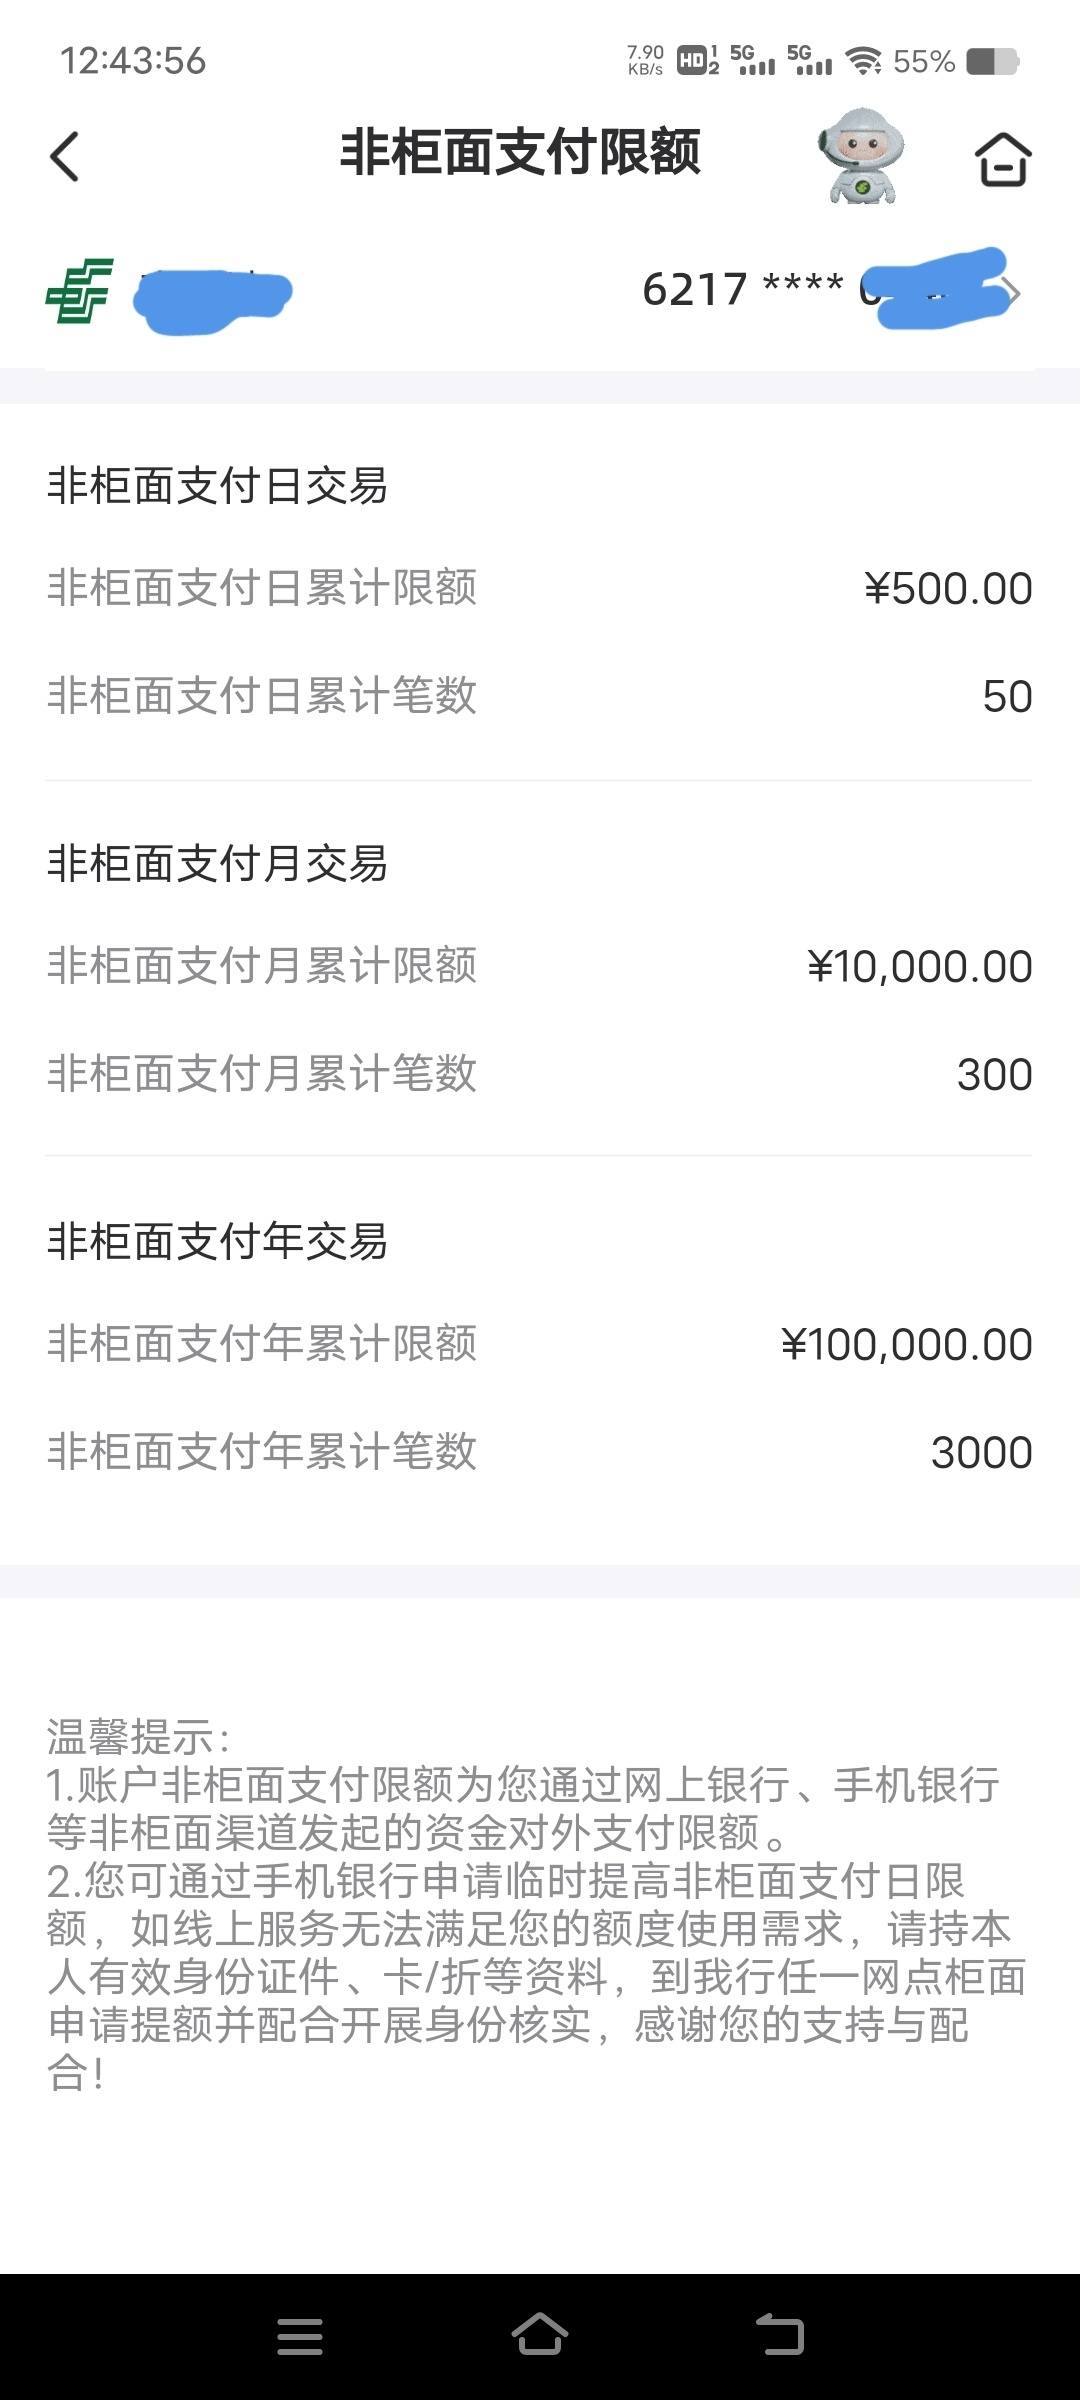Open the robot customer service assistant
The height and width of the screenshot is (2400, 1080).
point(862,156)
